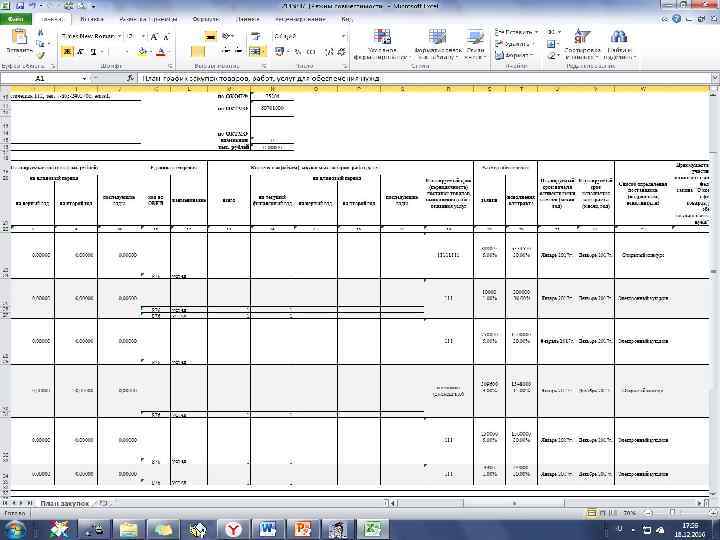Toggle middle vertical alignment button
This screenshot has height=540, width=720.
211,36
